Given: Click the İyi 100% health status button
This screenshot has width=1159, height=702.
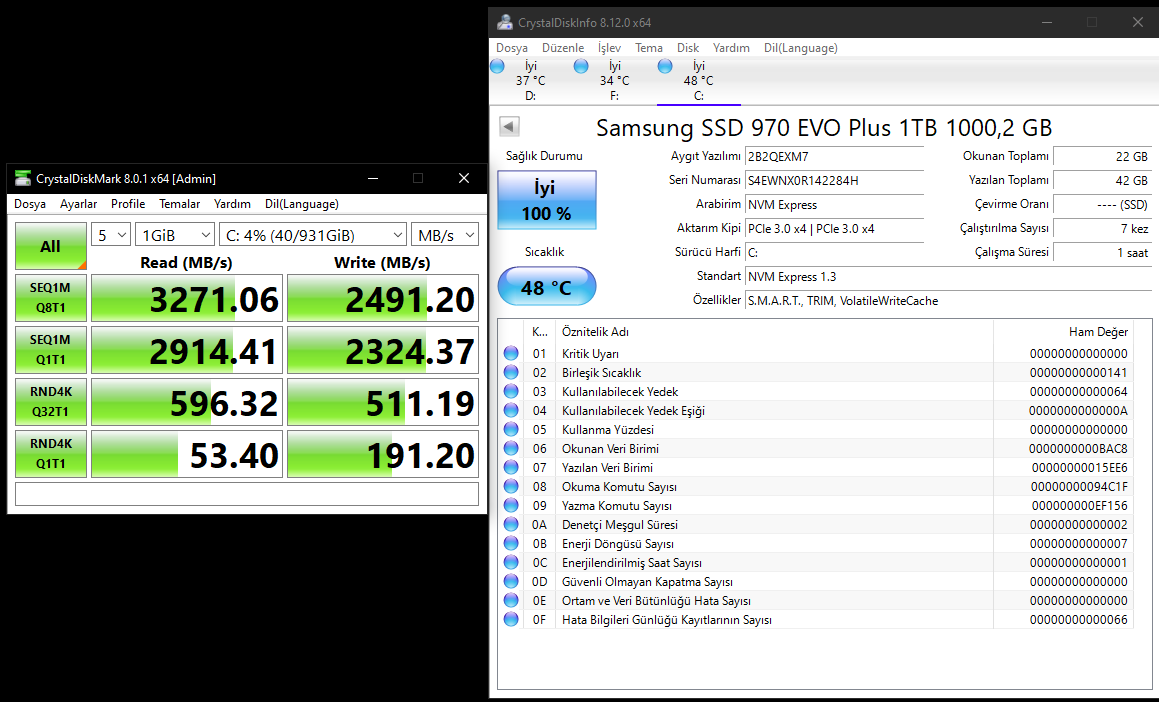Looking at the screenshot, I should (x=546, y=200).
